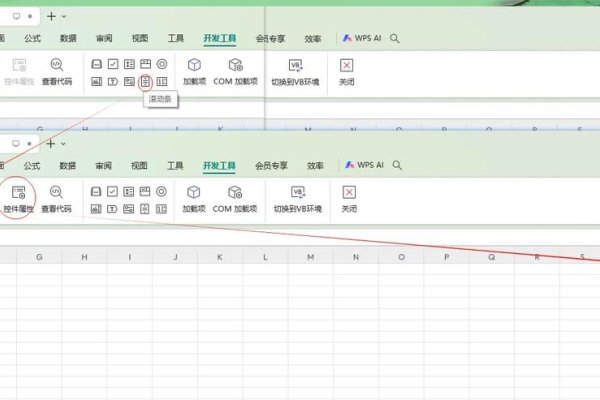Select column Q header in lower sheet
This screenshot has height=400, width=600.
pyautogui.click(x=492, y=257)
